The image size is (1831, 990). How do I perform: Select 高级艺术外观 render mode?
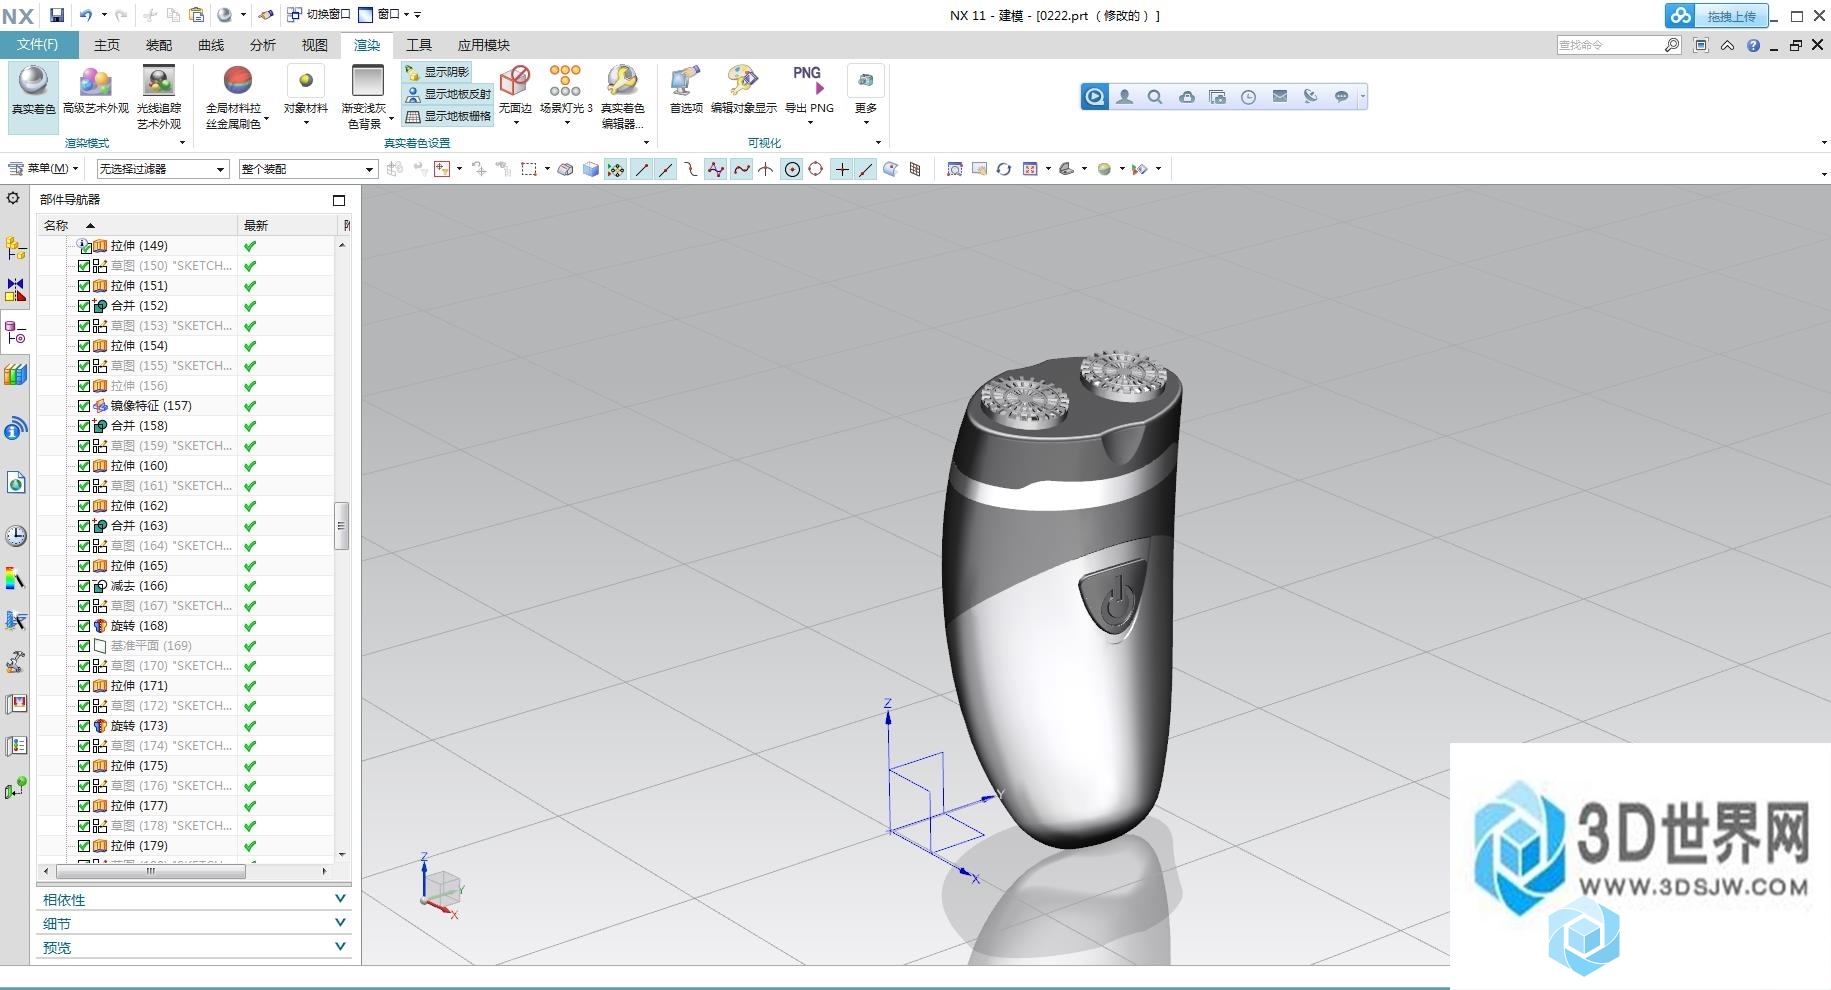tap(96, 90)
